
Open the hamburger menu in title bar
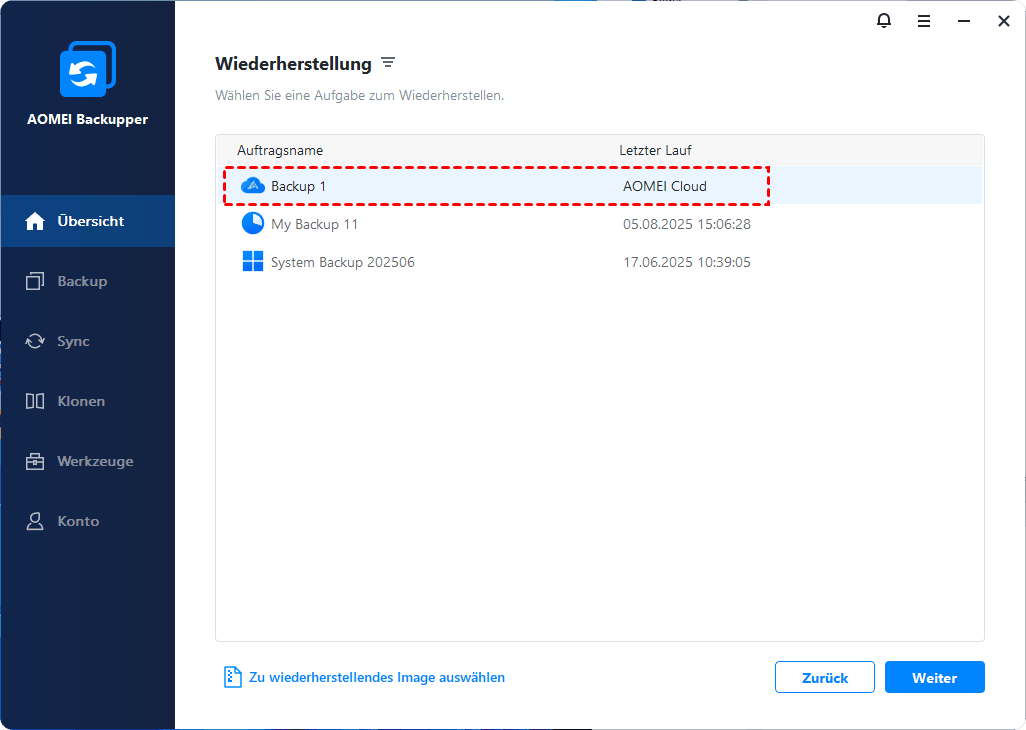tap(924, 22)
